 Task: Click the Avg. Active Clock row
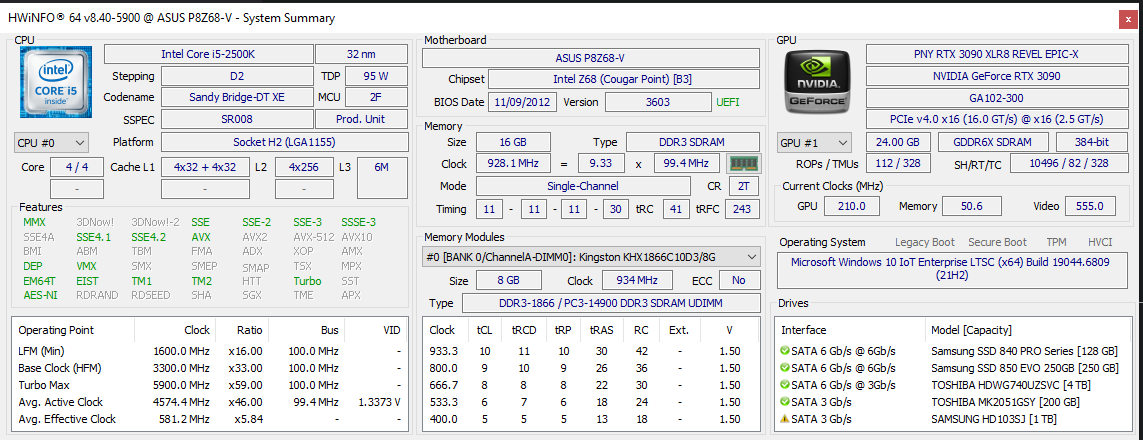[x=210, y=402]
